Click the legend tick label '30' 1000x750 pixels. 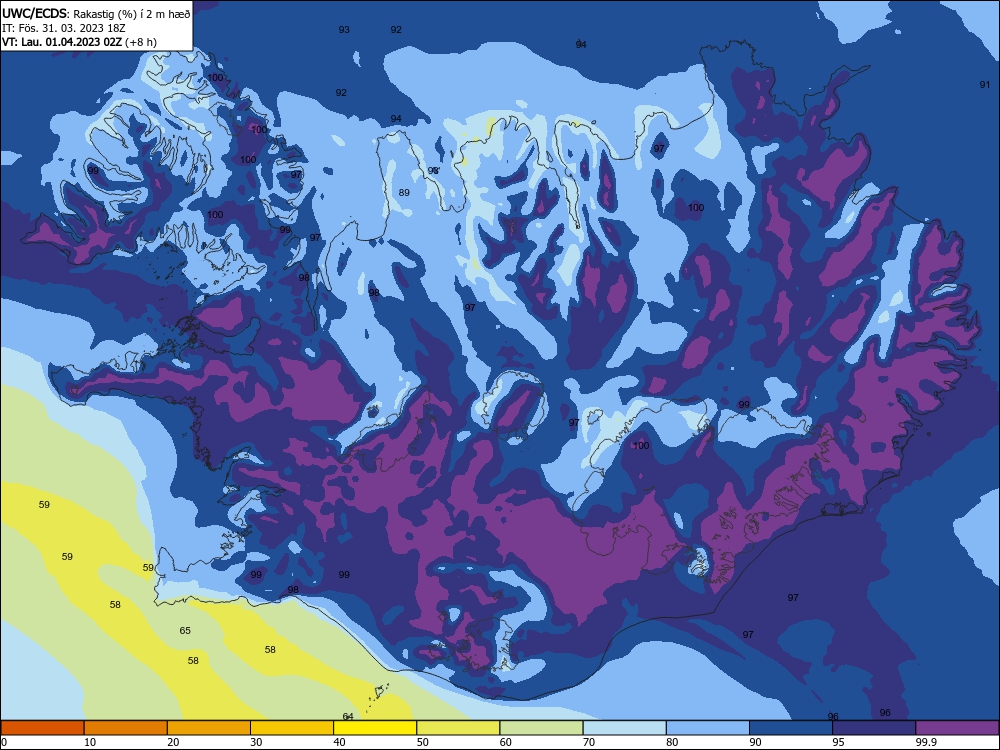256,742
